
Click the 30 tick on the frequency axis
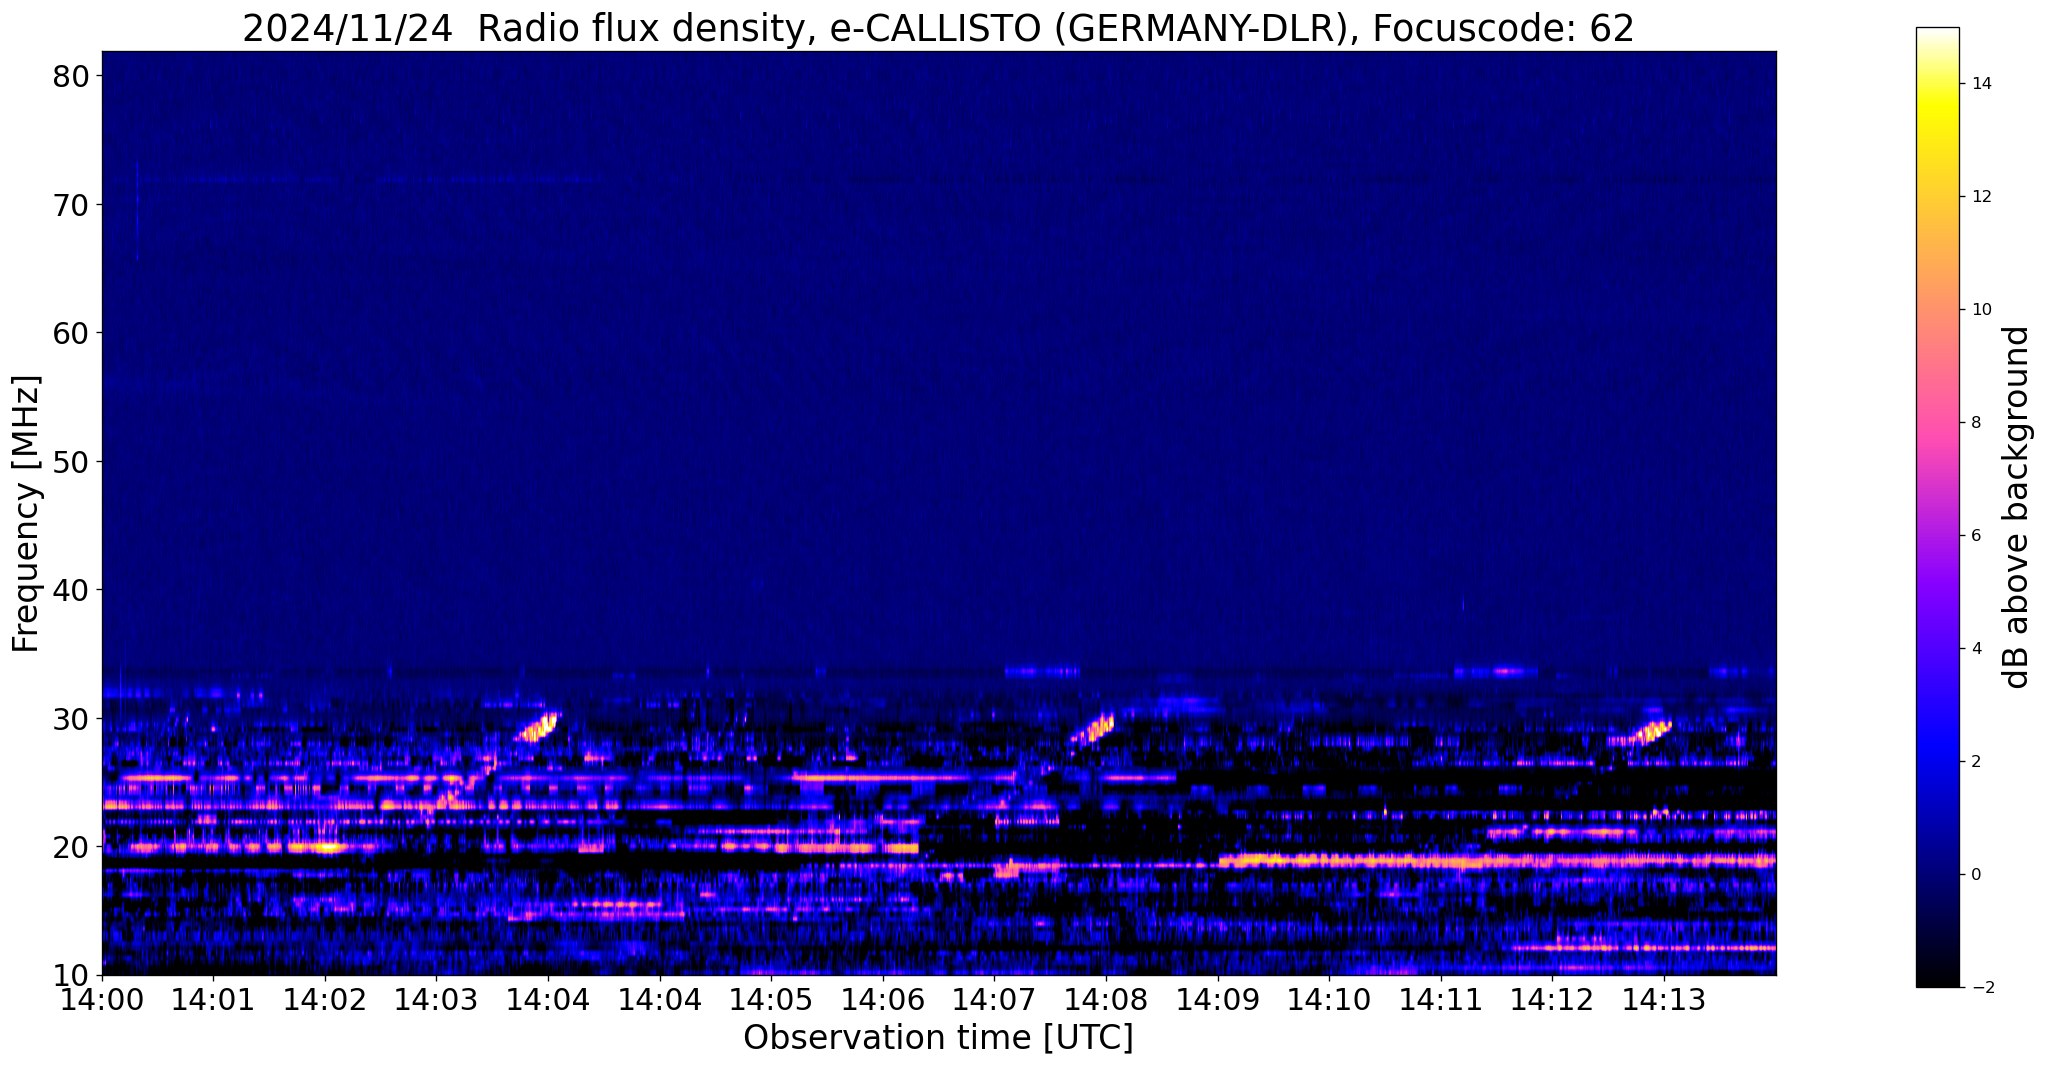[72, 718]
